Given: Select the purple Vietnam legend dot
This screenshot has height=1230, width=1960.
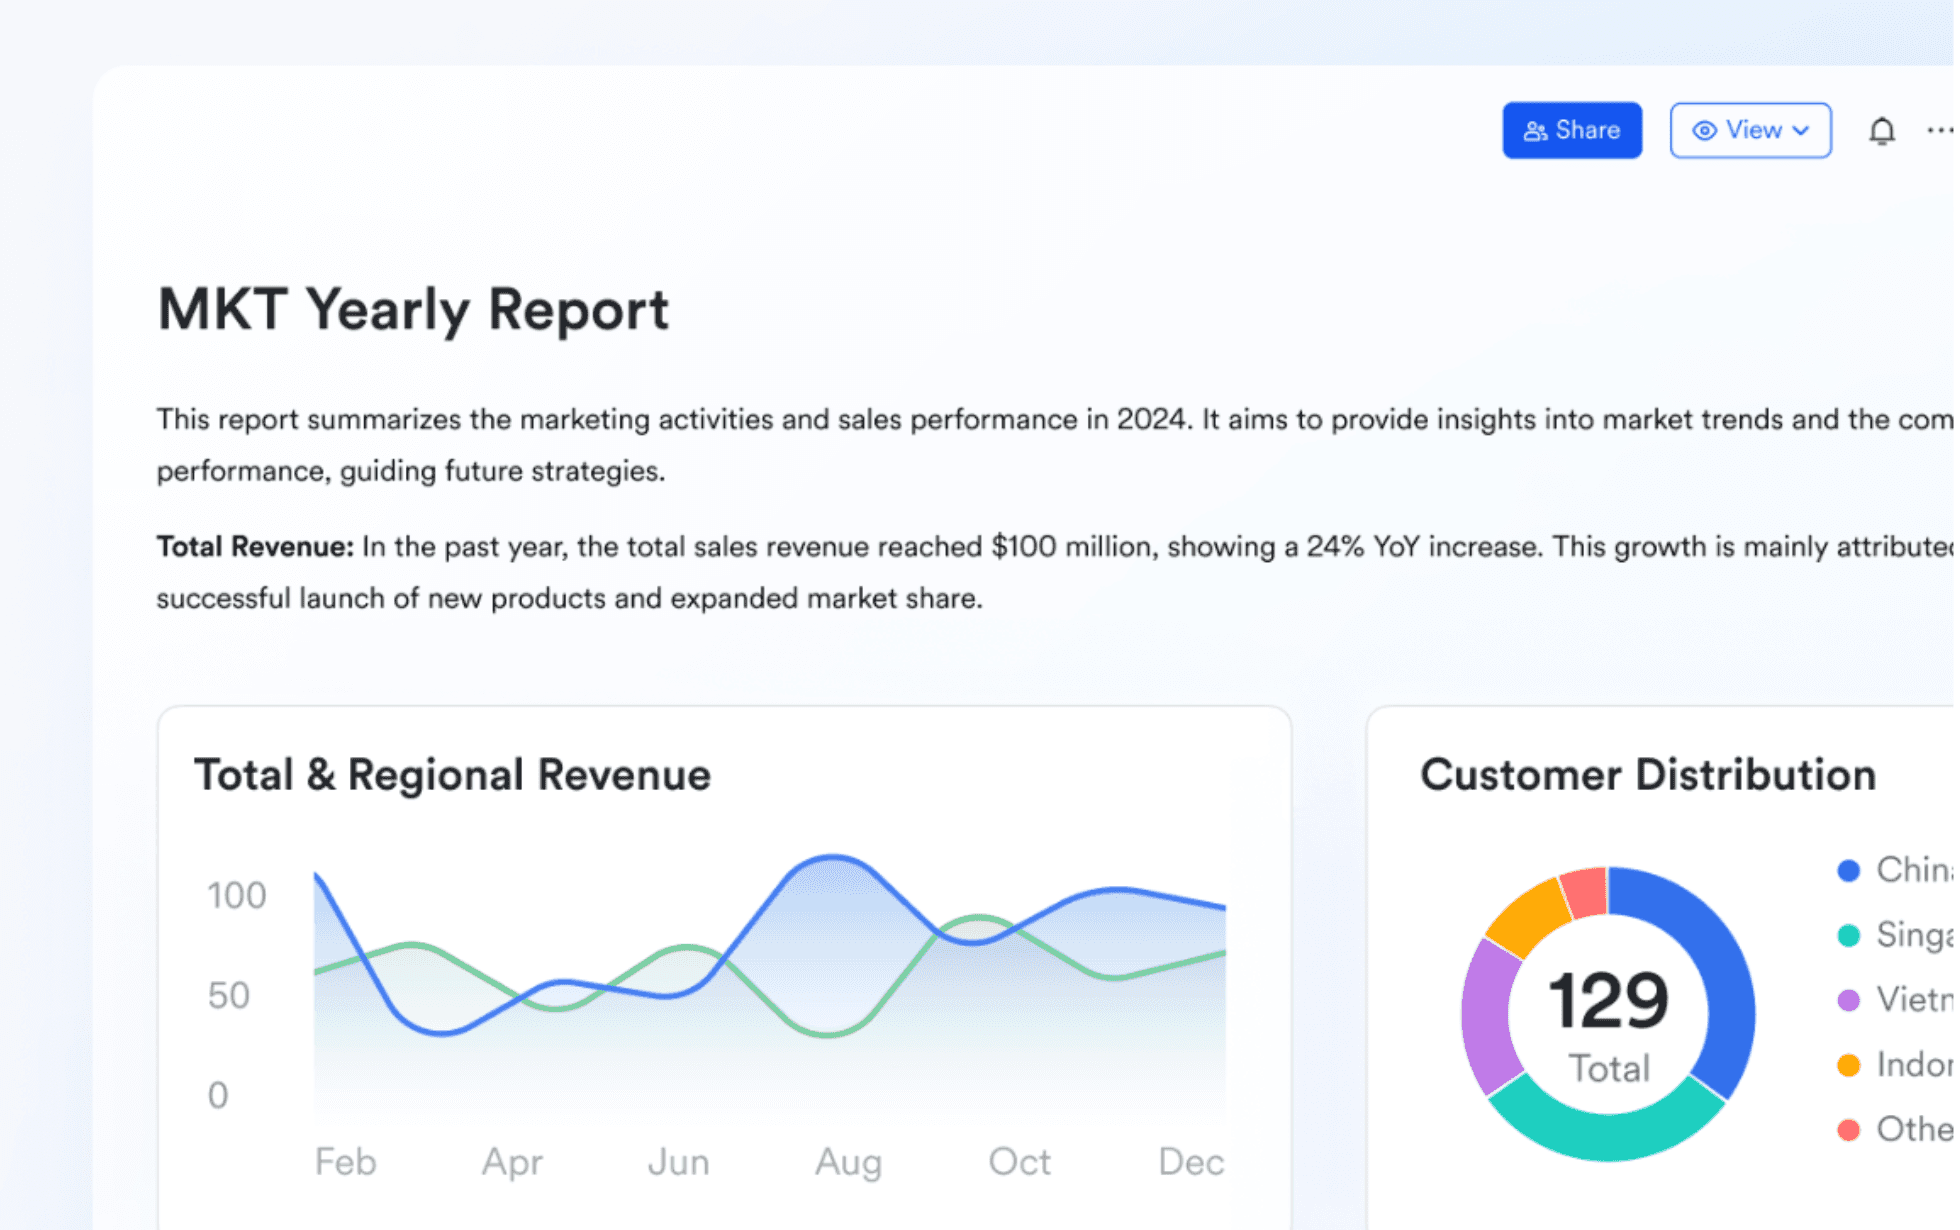Looking at the screenshot, I should pyautogui.click(x=1848, y=1000).
